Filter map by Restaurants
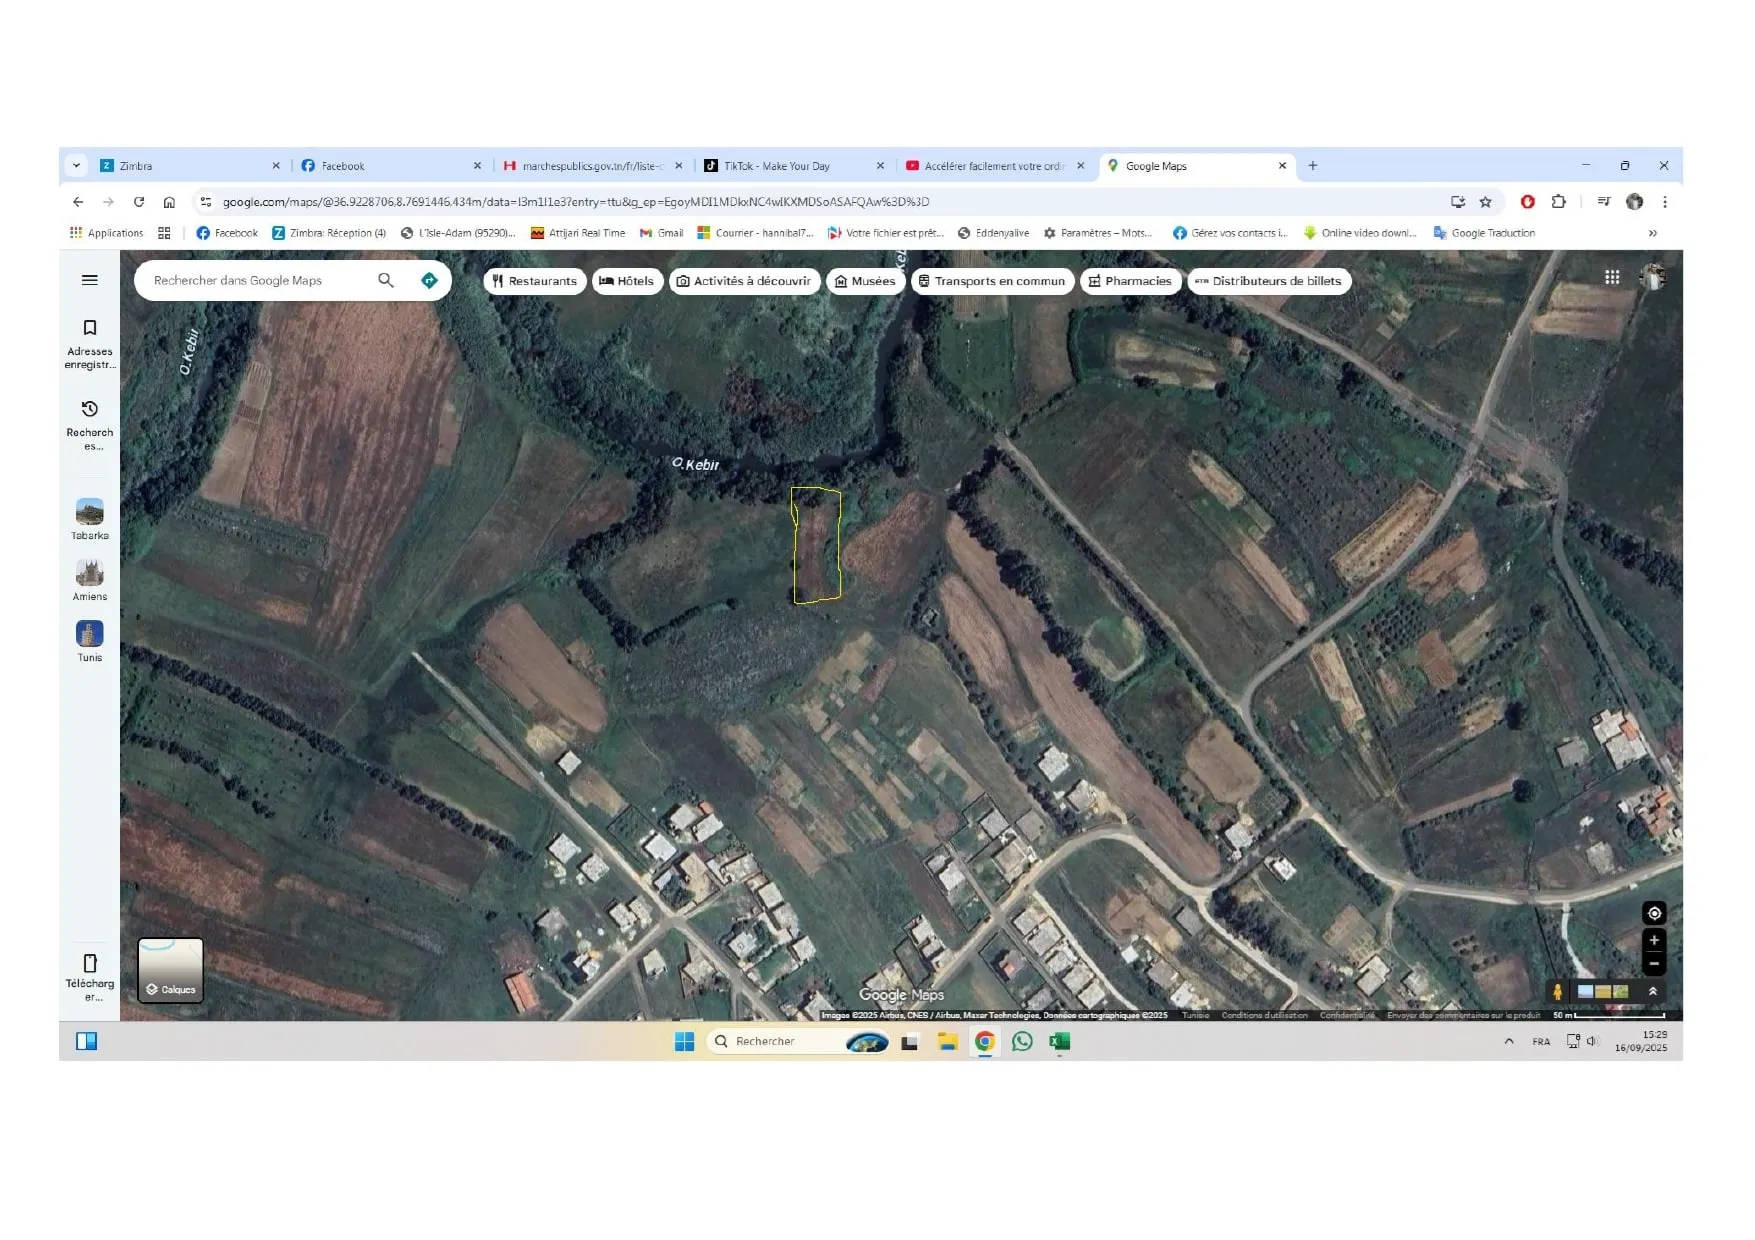The height and width of the screenshot is (1240, 1755). pyautogui.click(x=535, y=281)
